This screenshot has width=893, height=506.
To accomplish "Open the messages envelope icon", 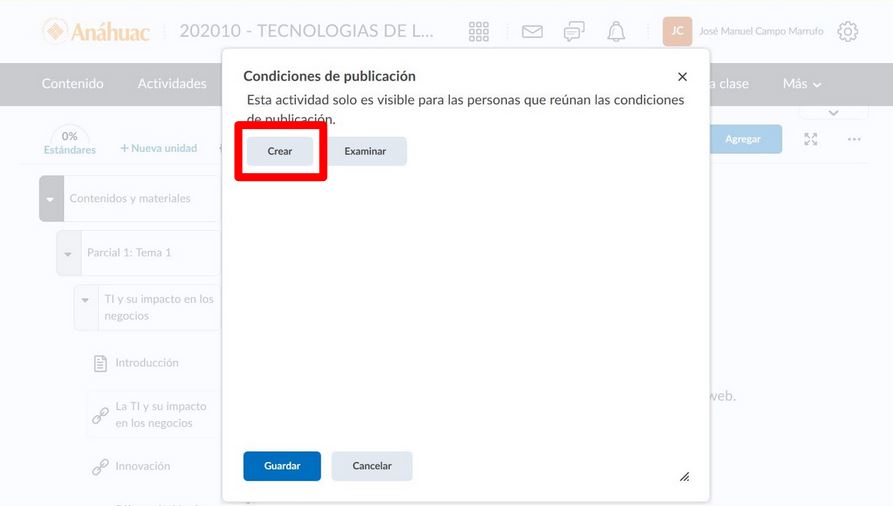I will coord(532,32).
